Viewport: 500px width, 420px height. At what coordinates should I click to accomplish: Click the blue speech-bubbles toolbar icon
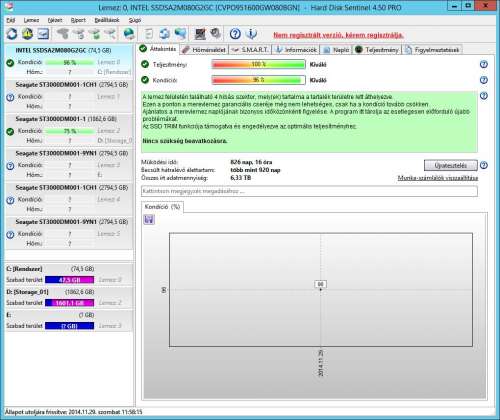180,34
